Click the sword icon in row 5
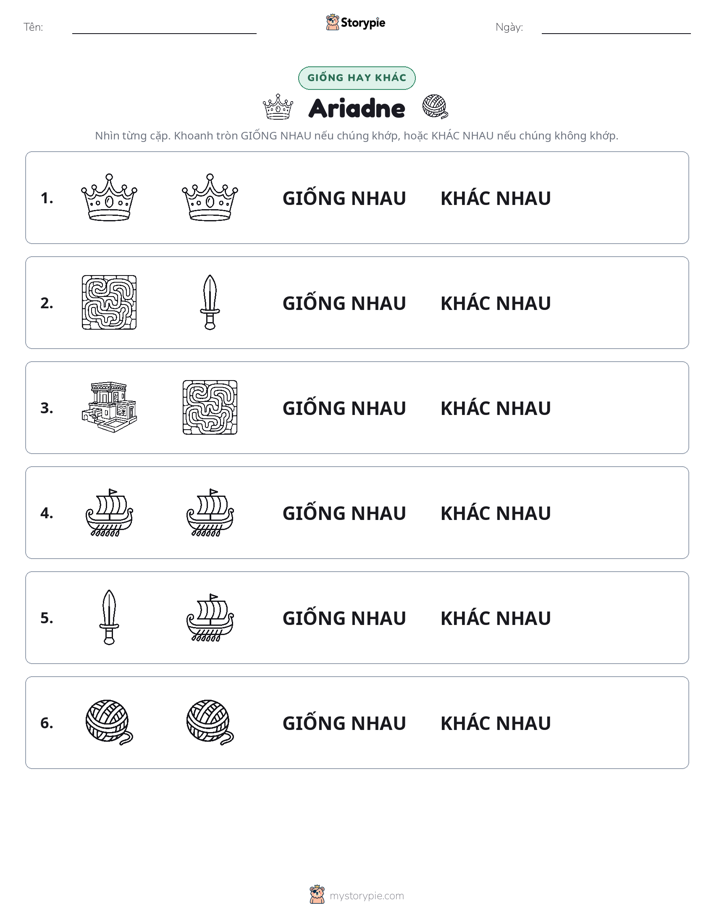Image resolution: width=714 pixels, height=924 pixels. pyautogui.click(x=109, y=617)
